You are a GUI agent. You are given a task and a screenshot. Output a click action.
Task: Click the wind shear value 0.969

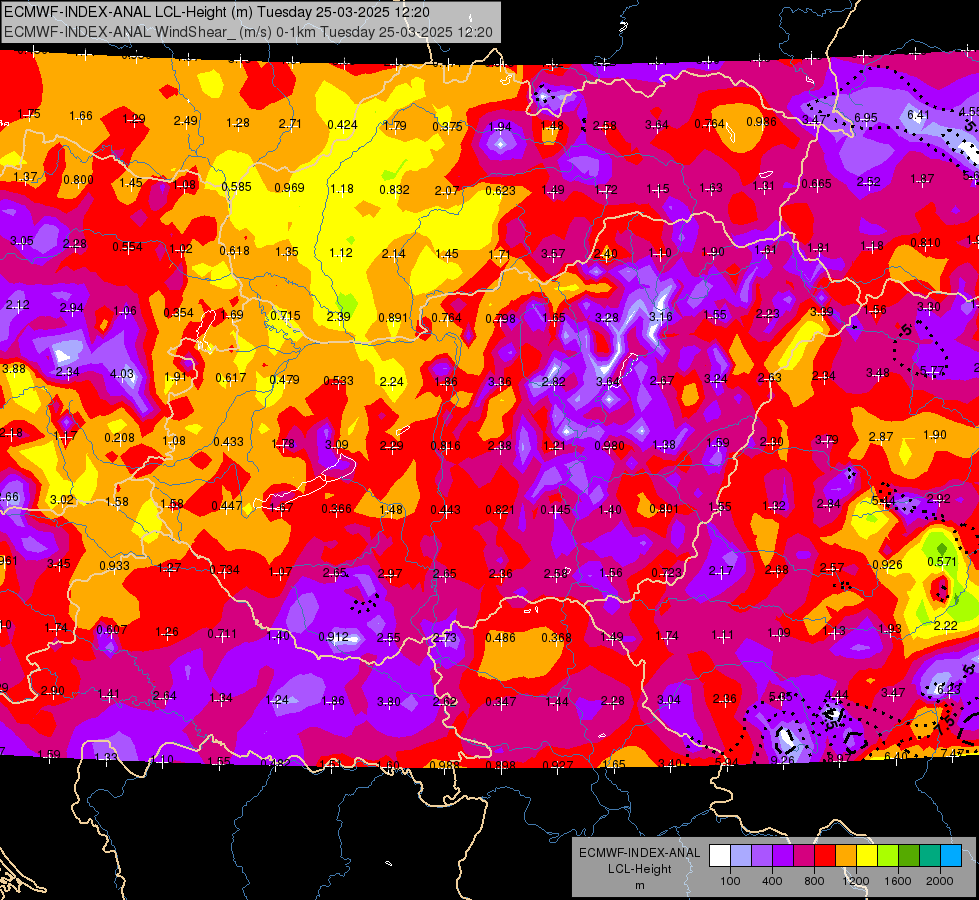(290, 187)
